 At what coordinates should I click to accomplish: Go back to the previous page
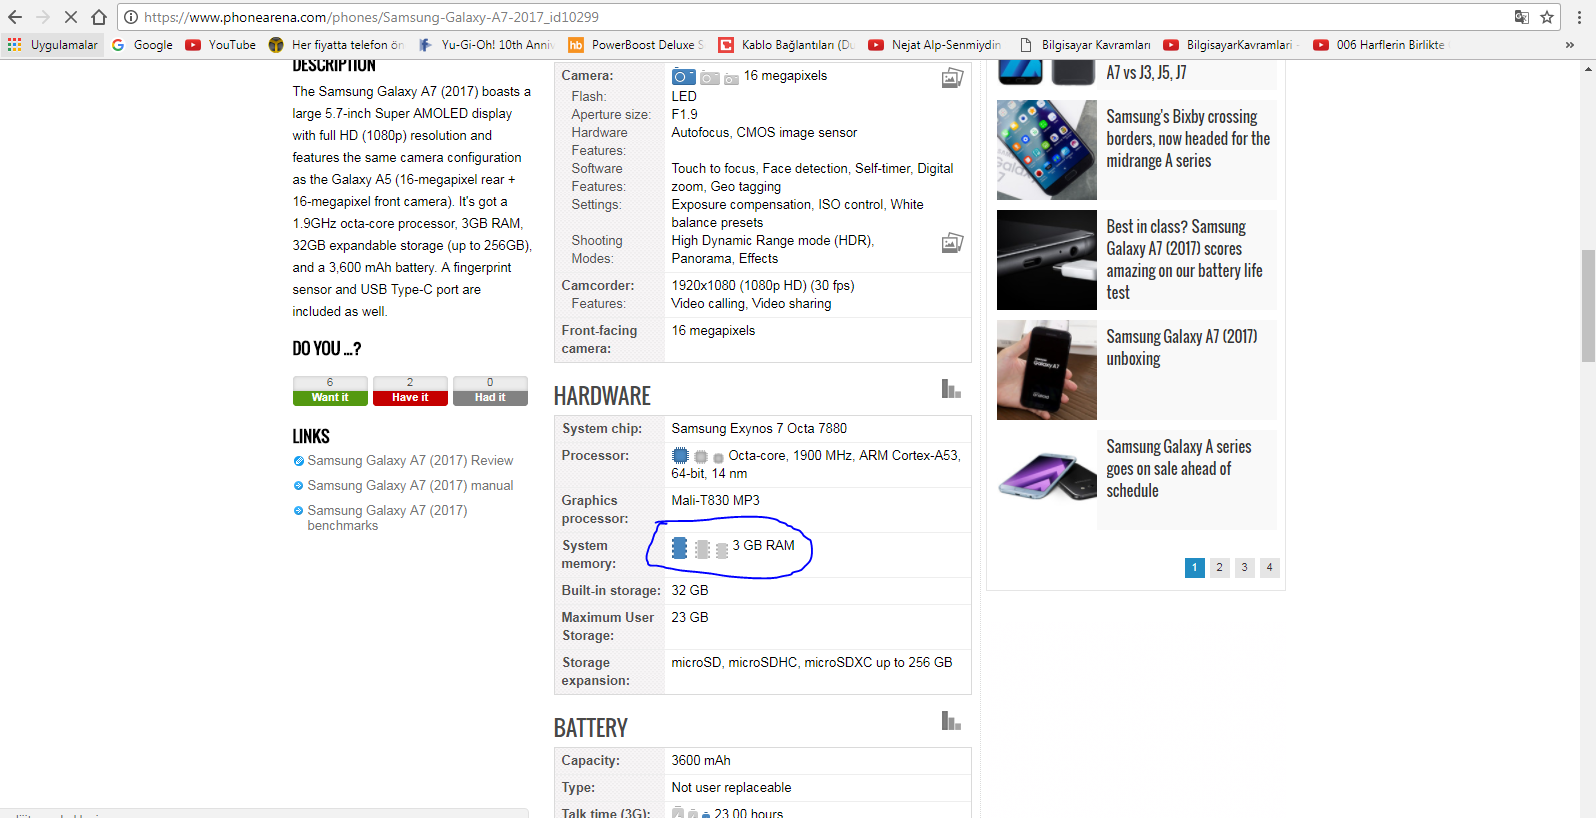tap(15, 17)
